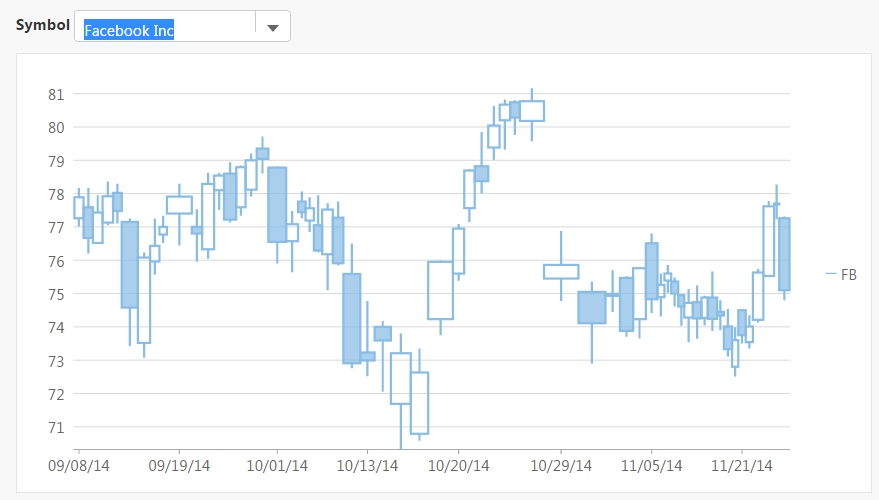Click the 11/21/14 x-axis date label
Screen dimensions: 879x500
tap(742, 466)
